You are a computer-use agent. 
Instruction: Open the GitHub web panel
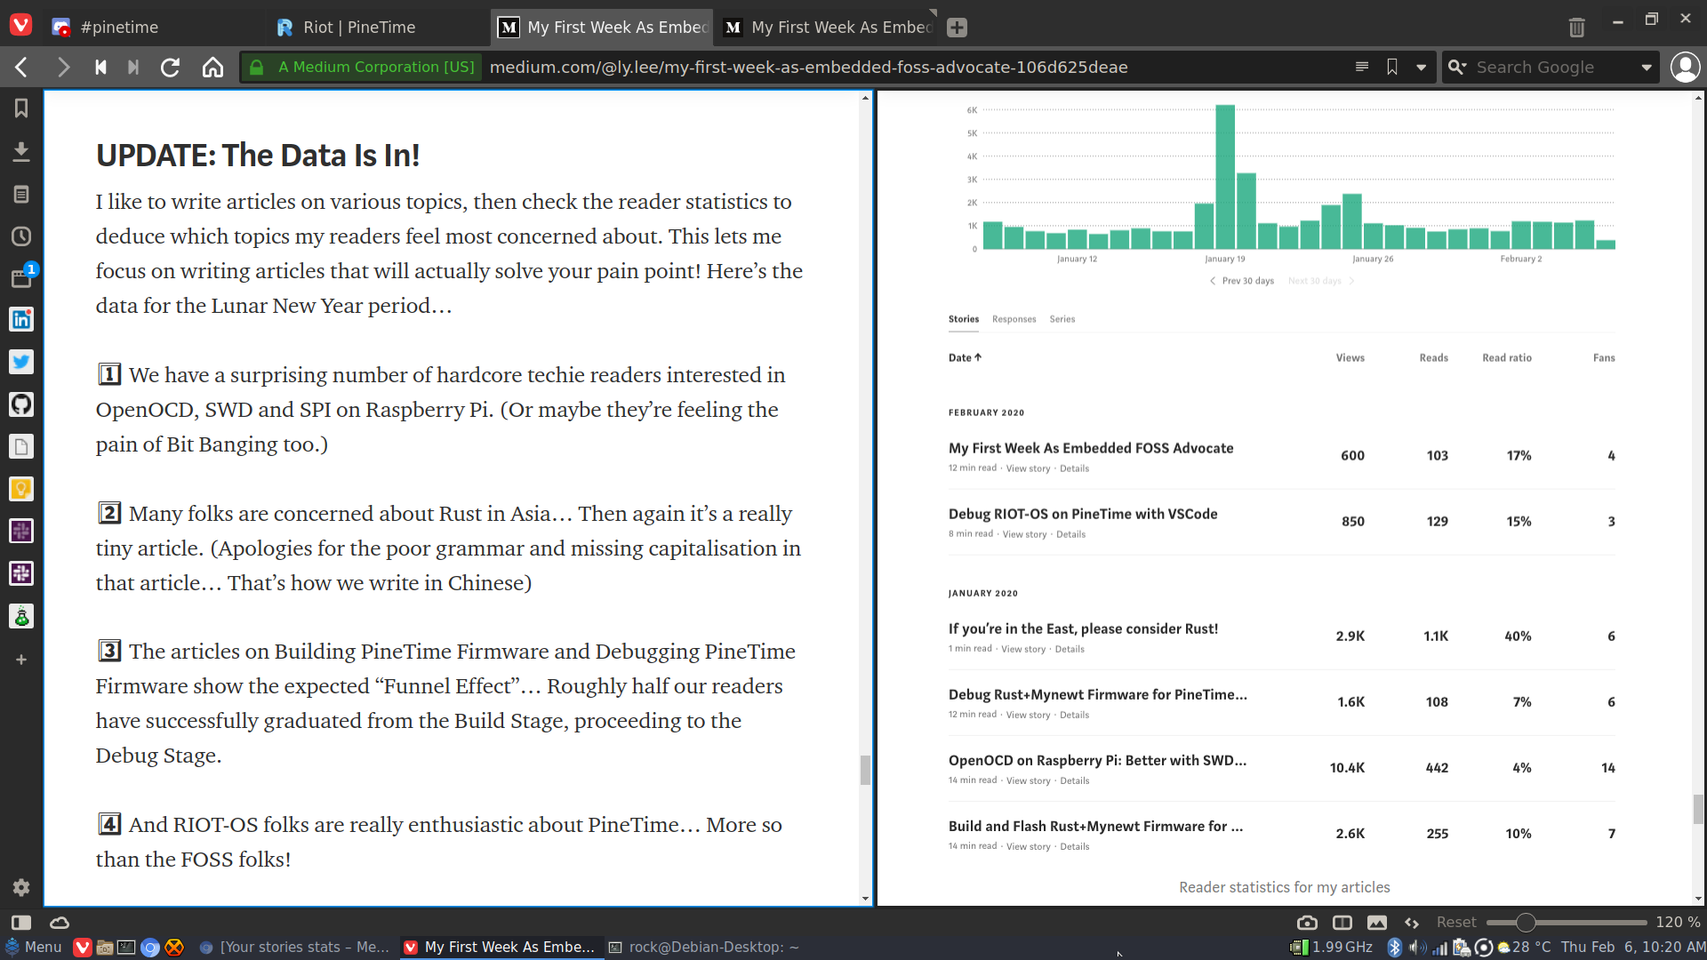[x=21, y=404]
